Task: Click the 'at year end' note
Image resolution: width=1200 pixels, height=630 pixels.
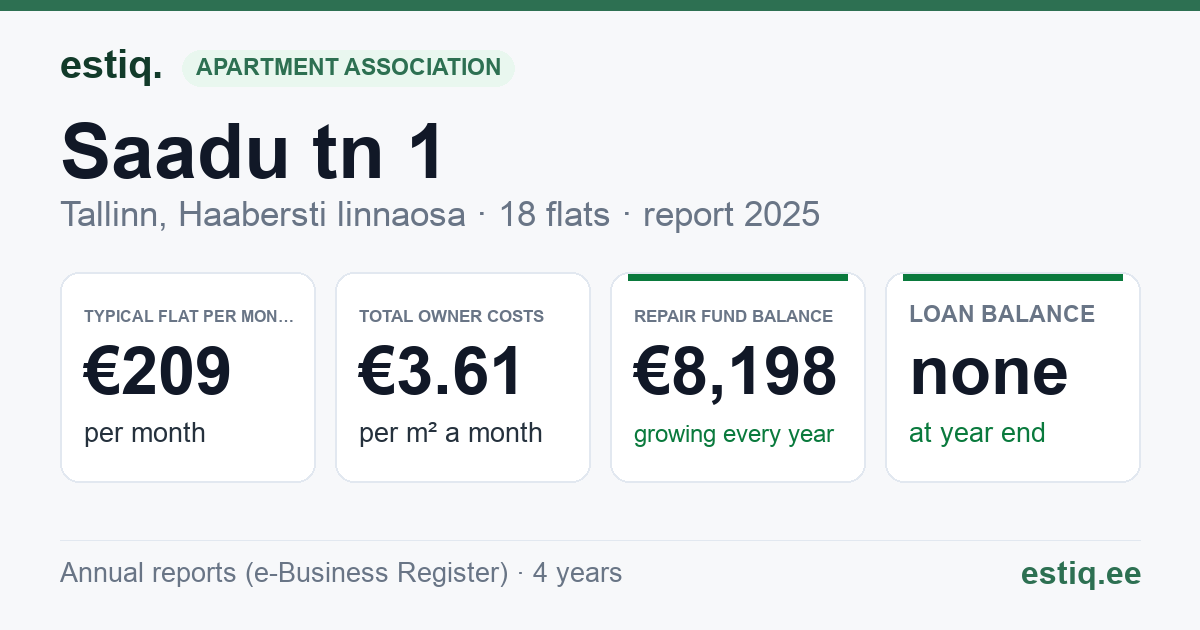Action: (x=977, y=433)
